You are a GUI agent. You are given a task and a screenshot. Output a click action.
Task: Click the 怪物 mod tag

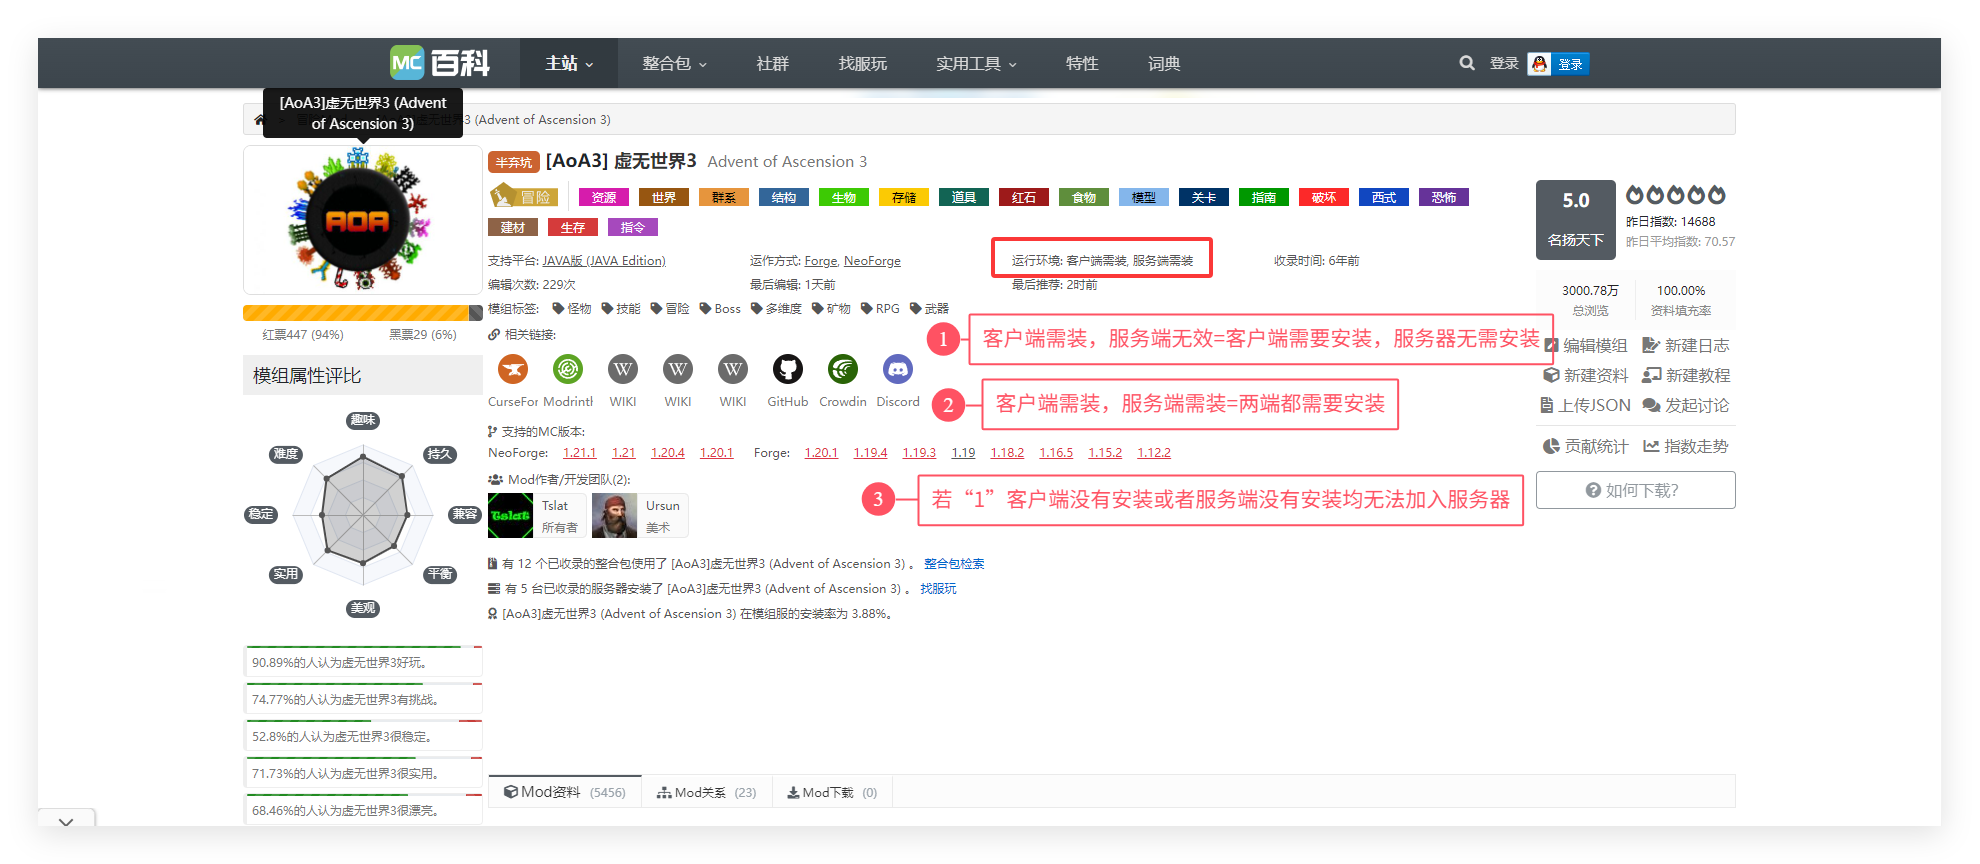572,309
